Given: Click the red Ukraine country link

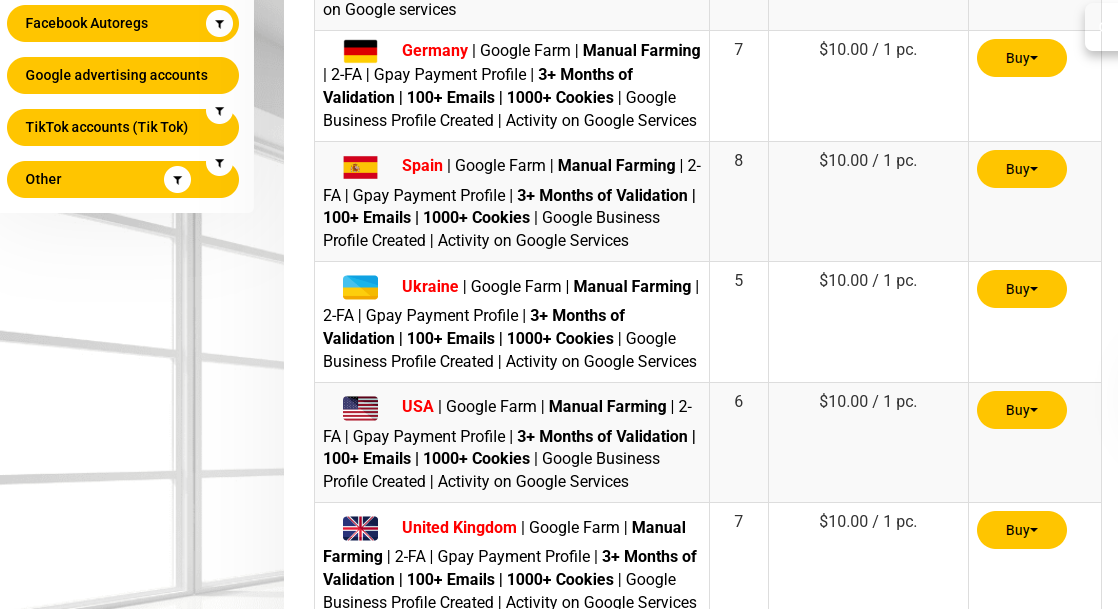Looking at the screenshot, I should [430, 287].
